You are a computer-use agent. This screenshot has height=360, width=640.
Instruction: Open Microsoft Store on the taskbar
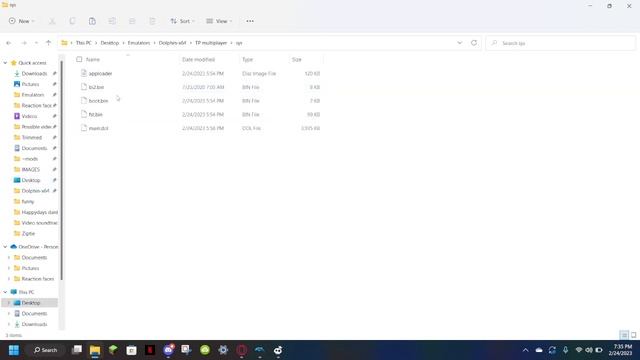(x=131, y=350)
